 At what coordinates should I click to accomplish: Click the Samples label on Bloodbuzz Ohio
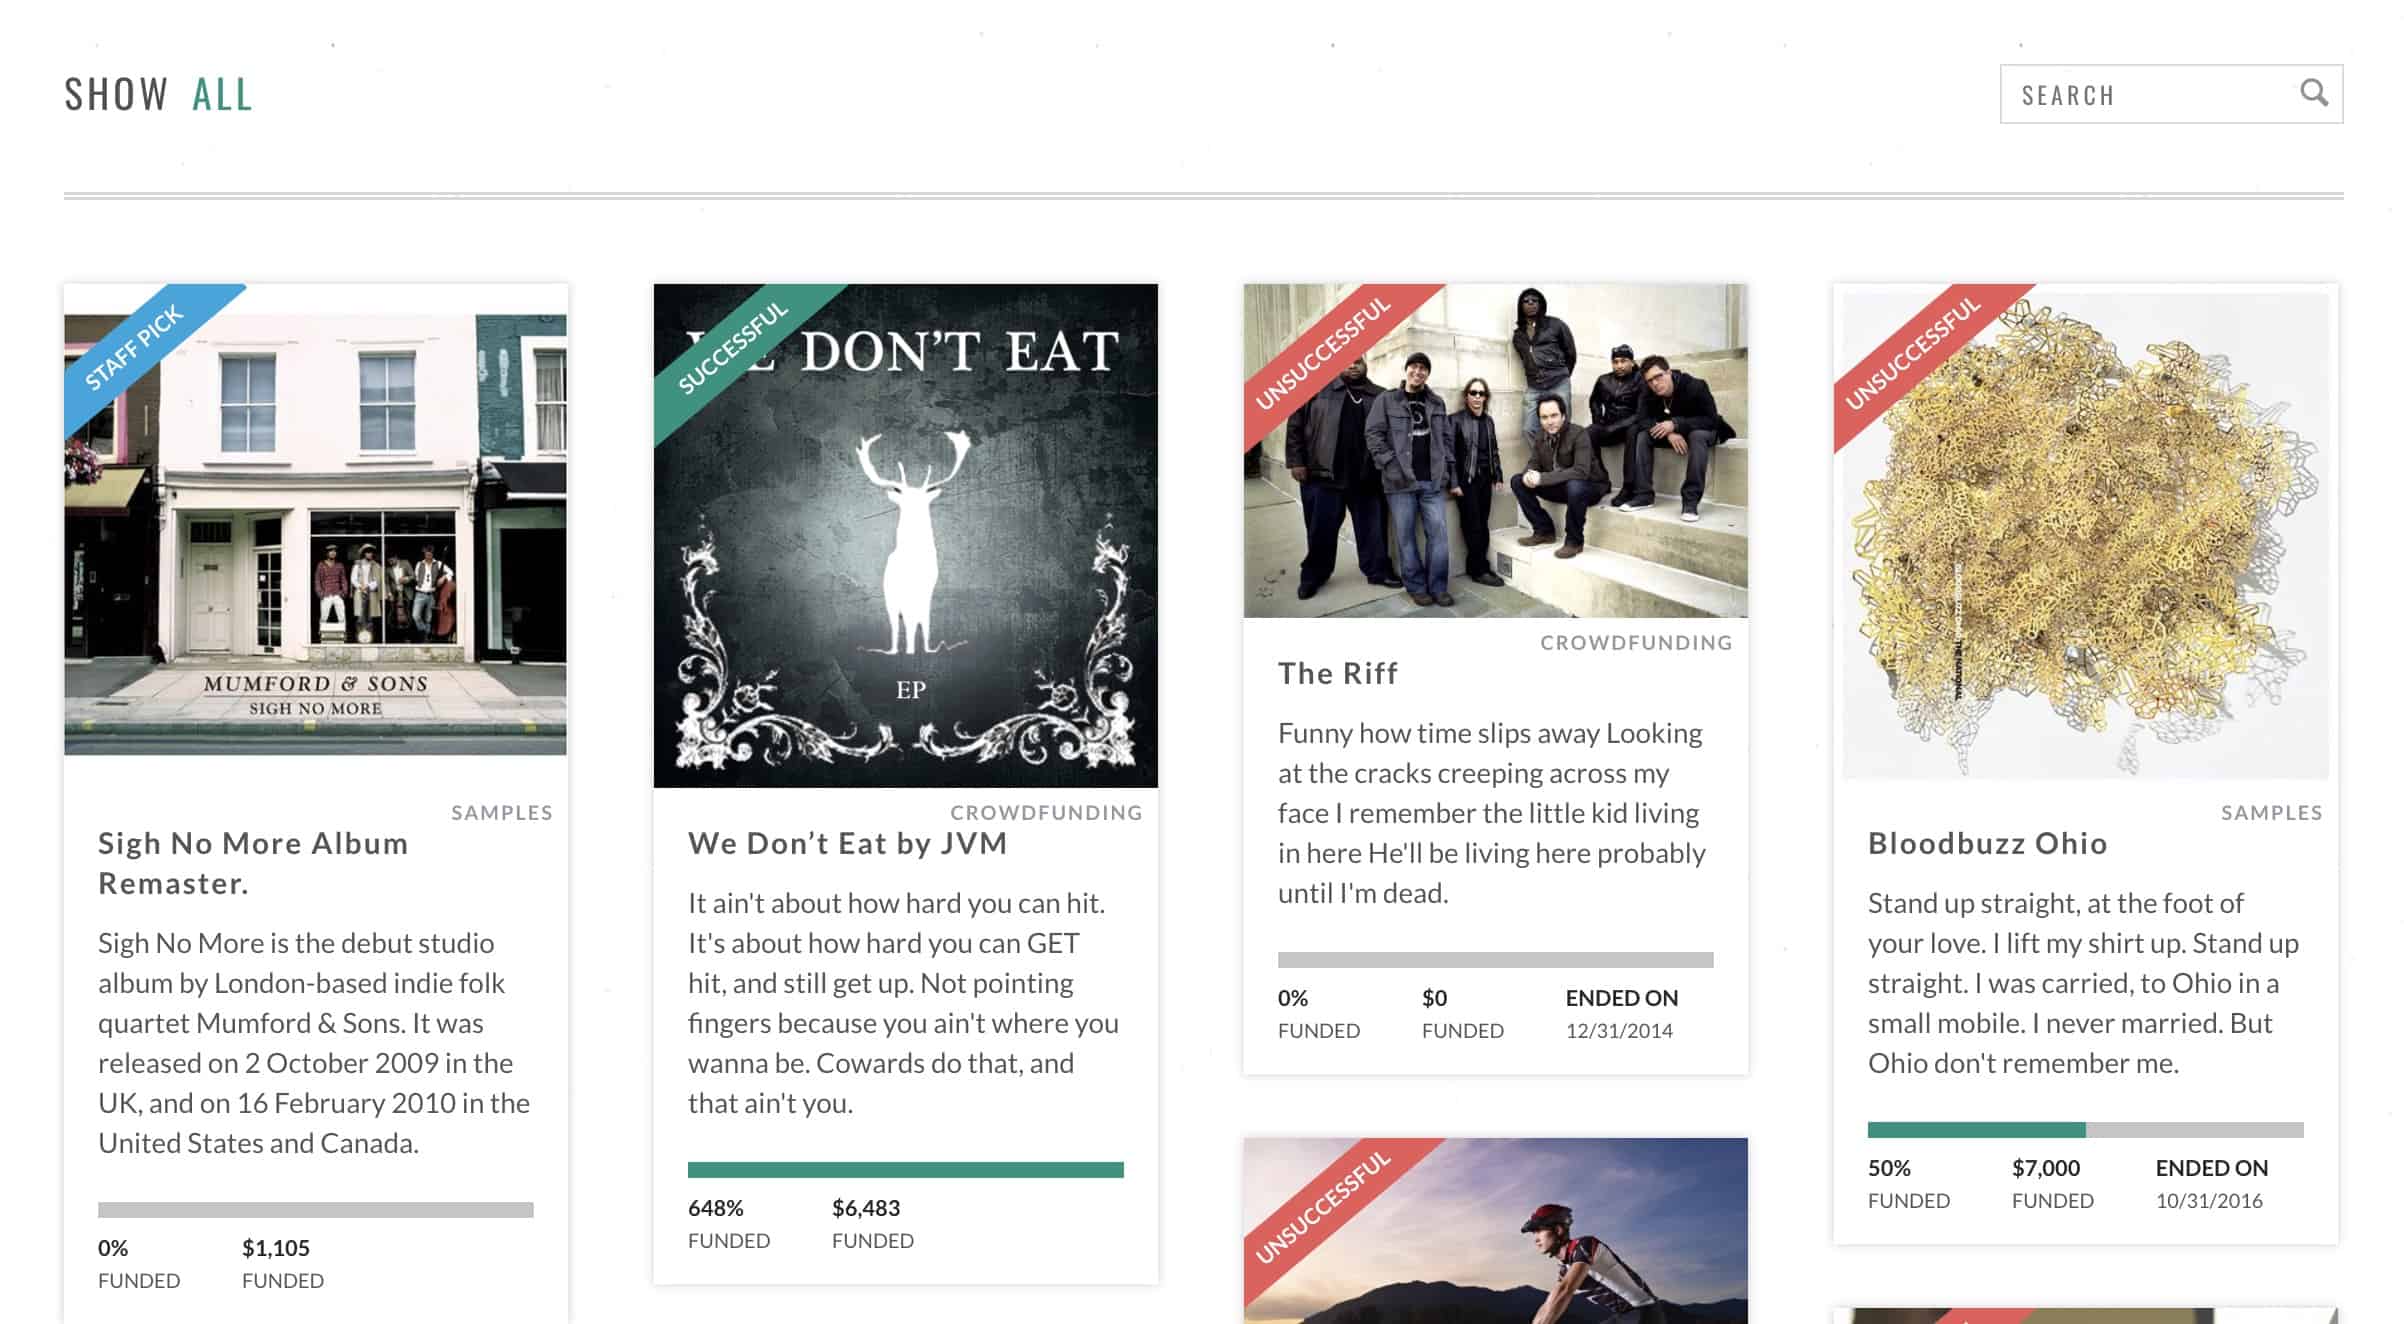tap(2271, 813)
